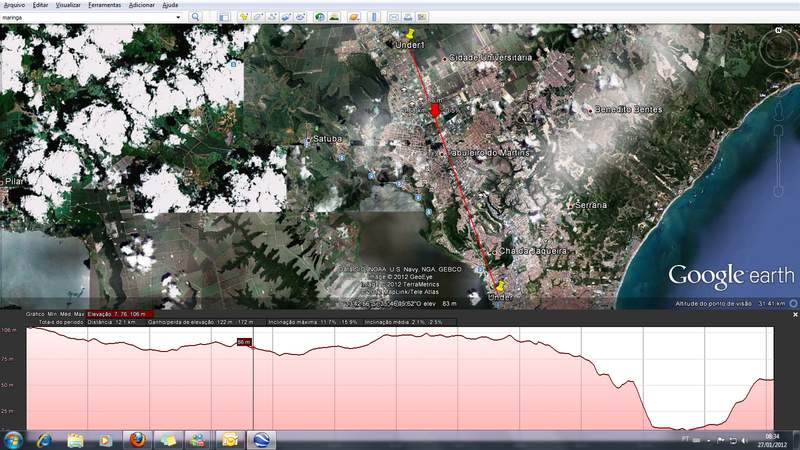The height and width of the screenshot is (450, 800).
Task: Click the Satuba place label
Action: tap(327, 138)
